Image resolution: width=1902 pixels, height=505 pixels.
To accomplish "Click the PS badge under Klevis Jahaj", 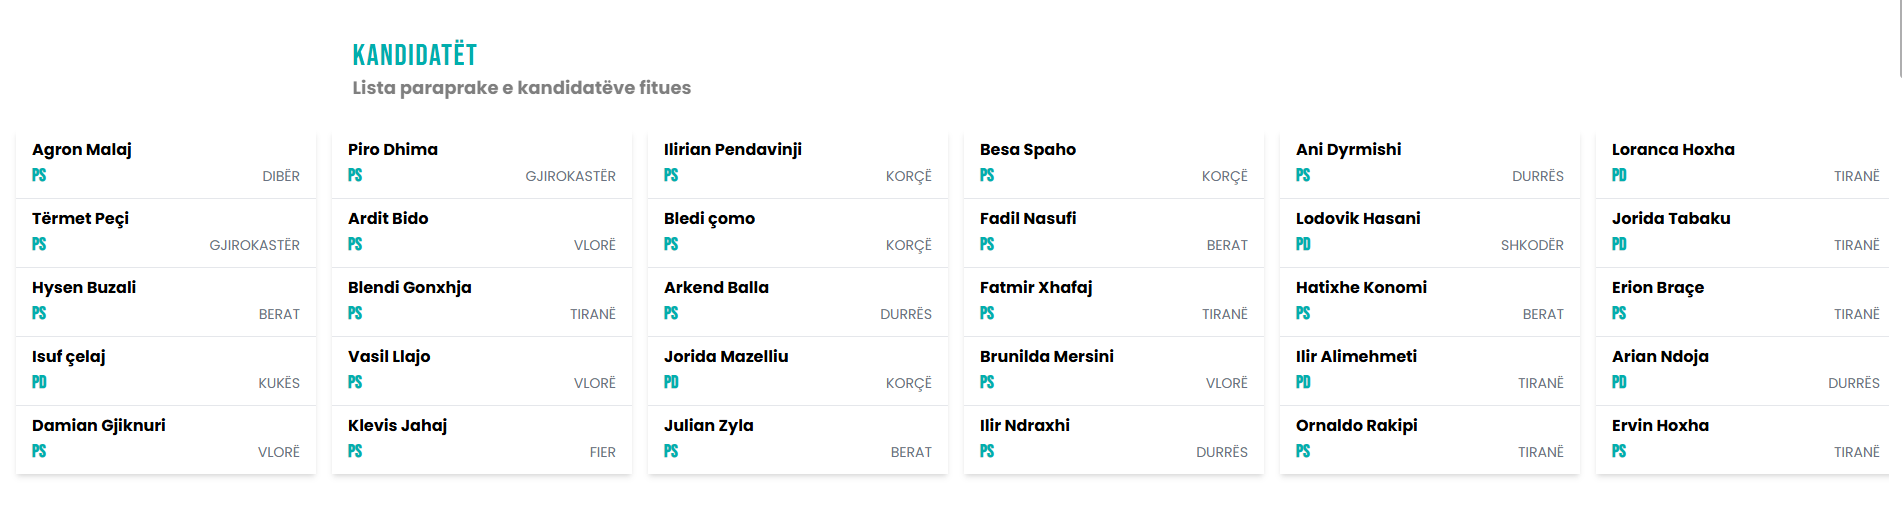I will pyautogui.click(x=355, y=452).
